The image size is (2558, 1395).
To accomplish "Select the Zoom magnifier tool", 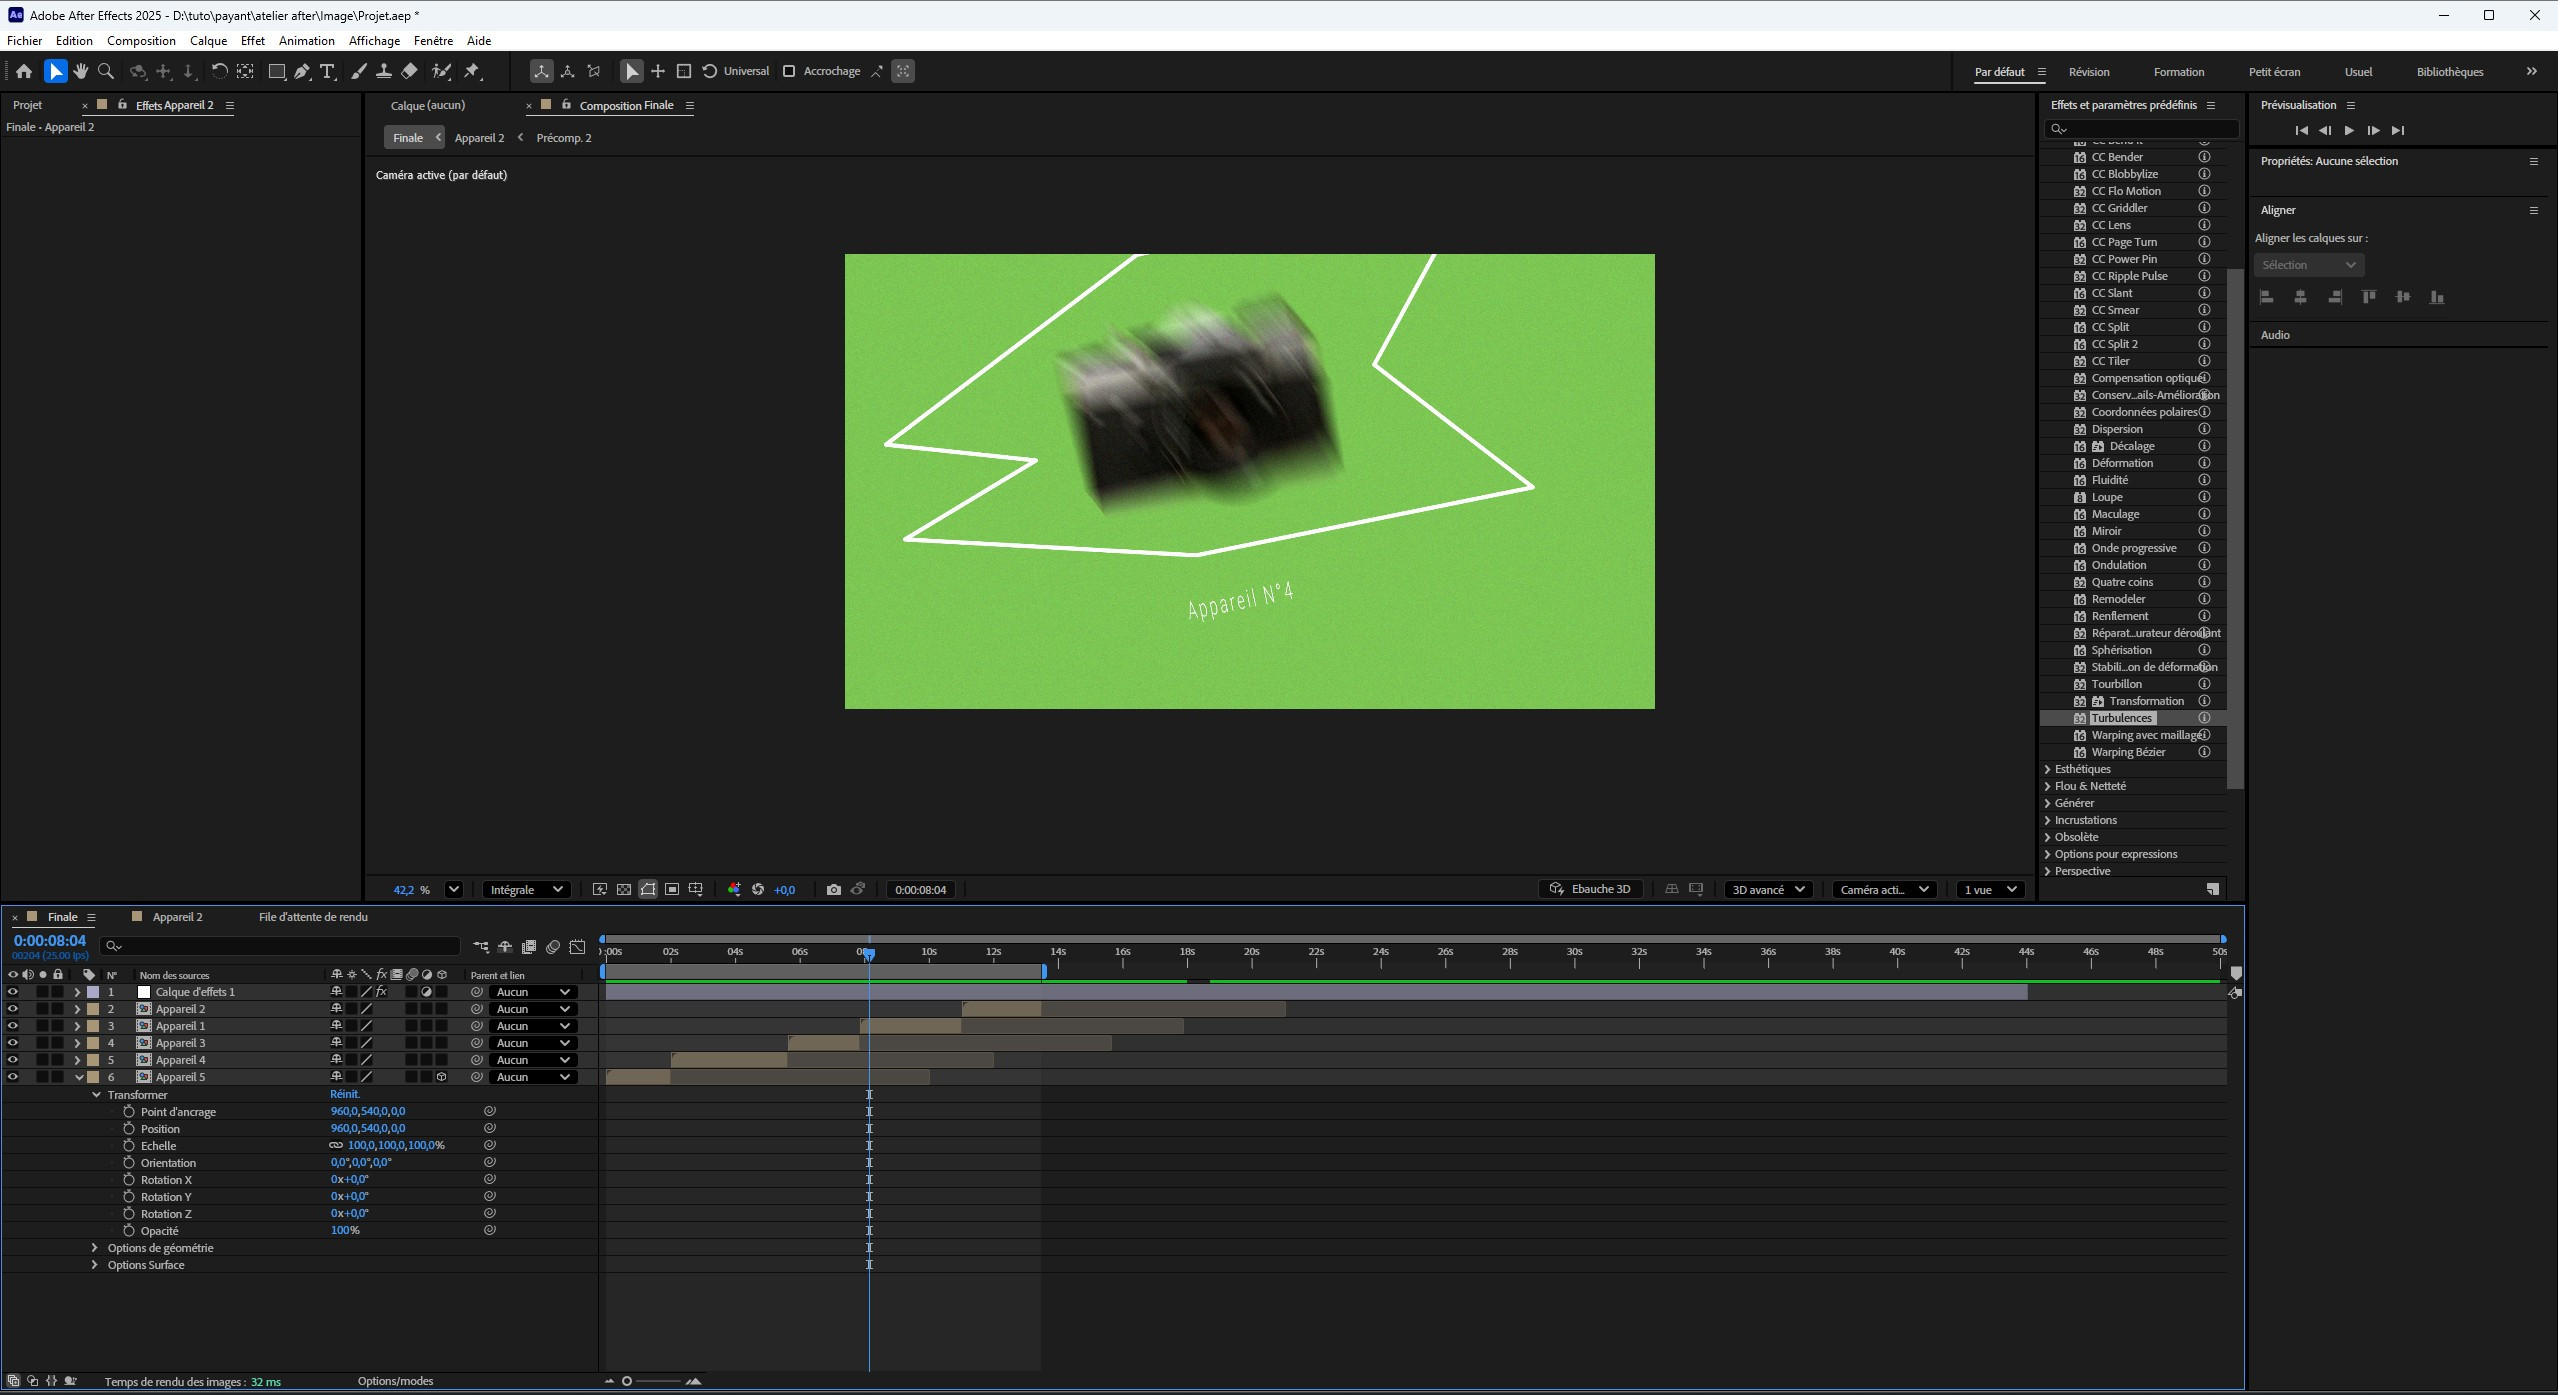I will tap(106, 71).
